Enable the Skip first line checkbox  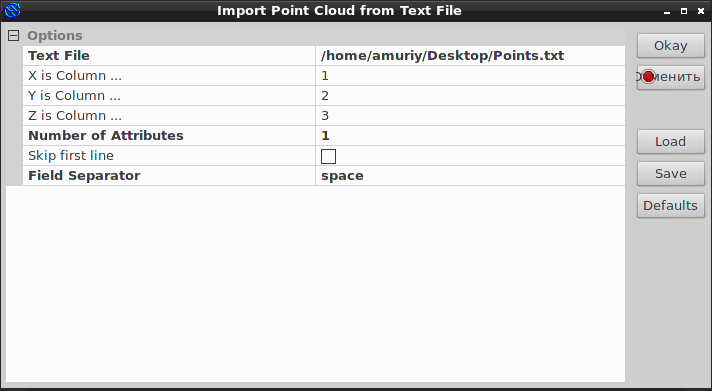pos(328,156)
